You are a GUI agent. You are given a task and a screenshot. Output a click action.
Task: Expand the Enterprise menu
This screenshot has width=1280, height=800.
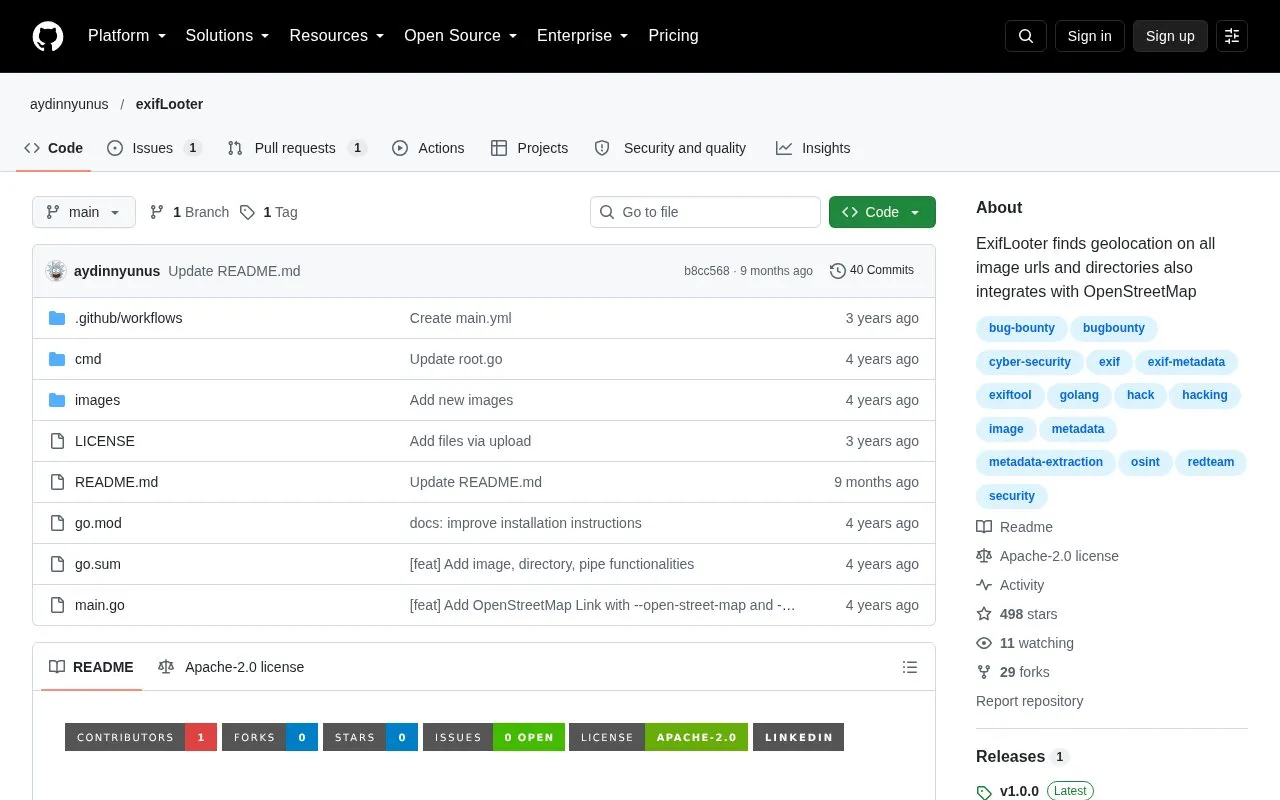tap(583, 36)
